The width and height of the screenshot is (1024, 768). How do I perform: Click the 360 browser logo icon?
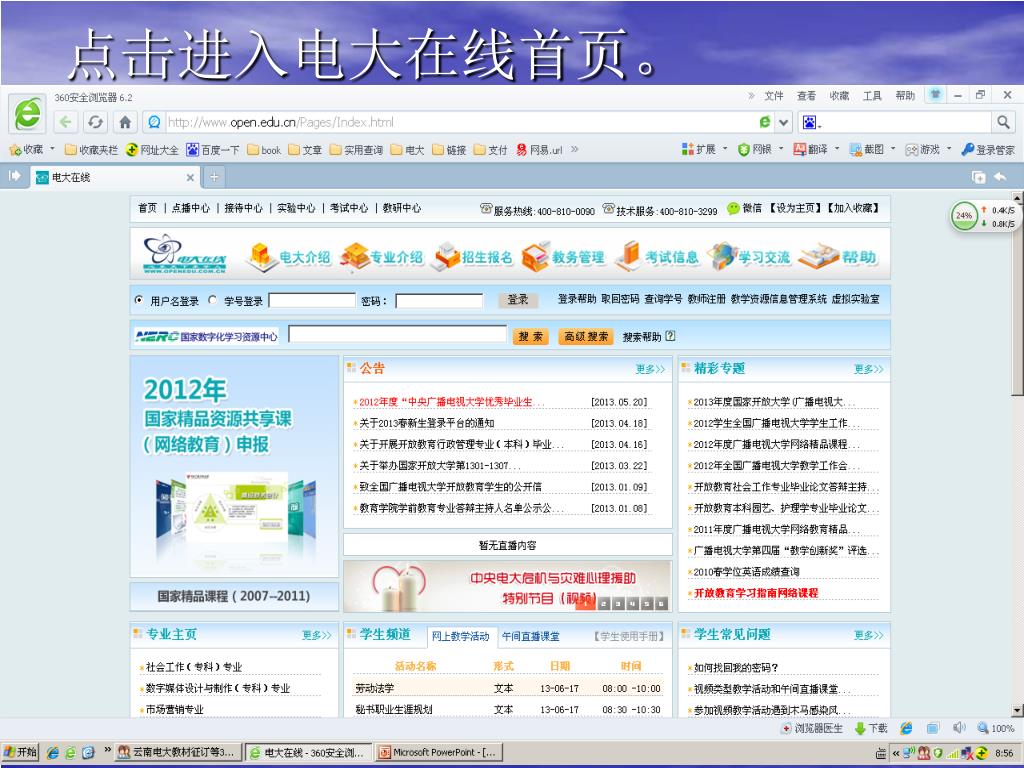click(x=27, y=115)
